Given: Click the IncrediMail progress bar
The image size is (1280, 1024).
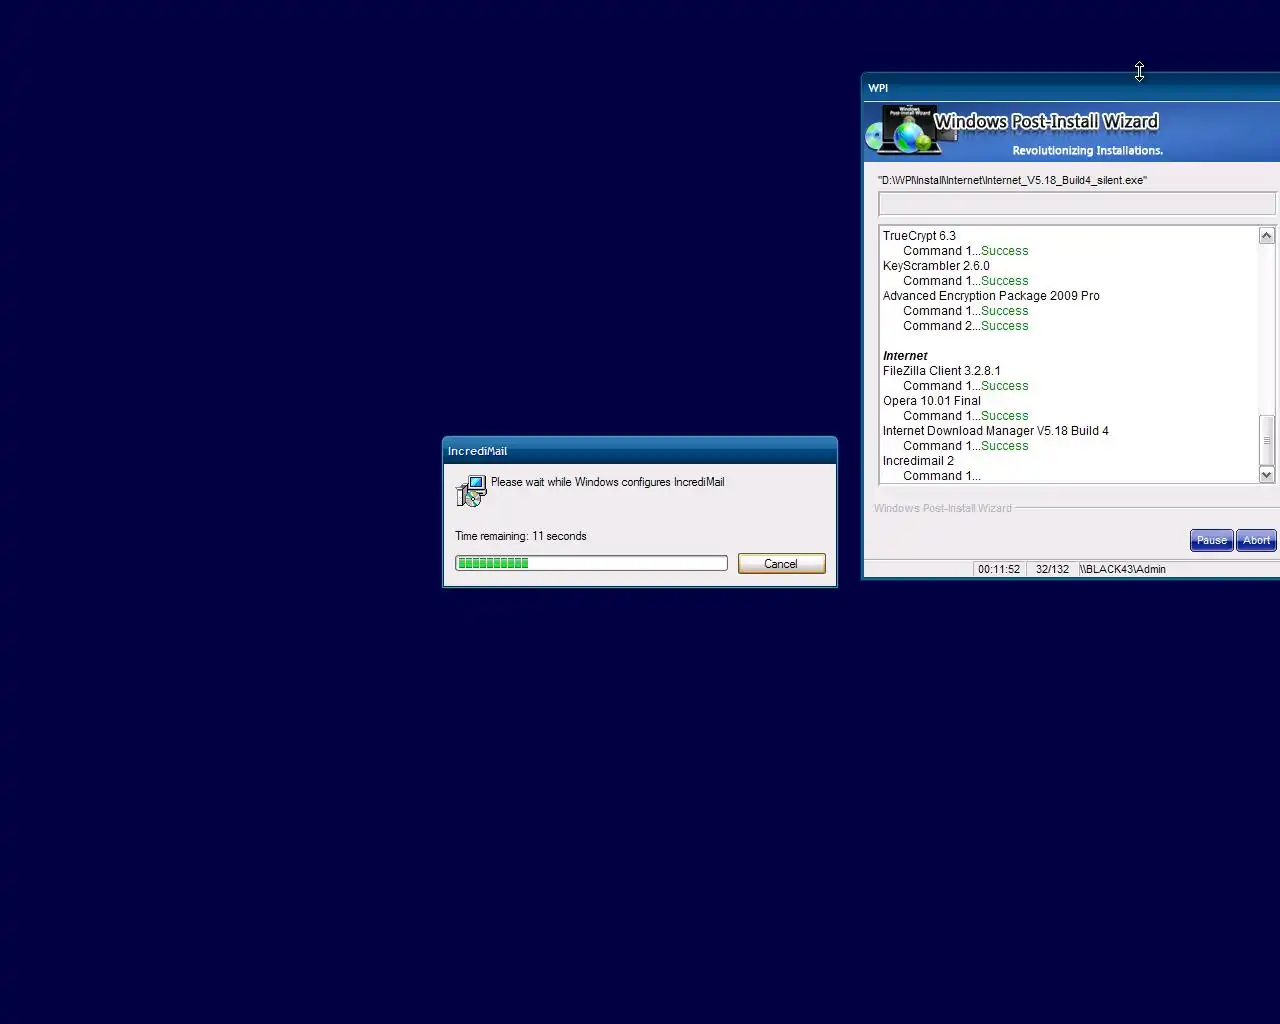Looking at the screenshot, I should click(x=591, y=563).
